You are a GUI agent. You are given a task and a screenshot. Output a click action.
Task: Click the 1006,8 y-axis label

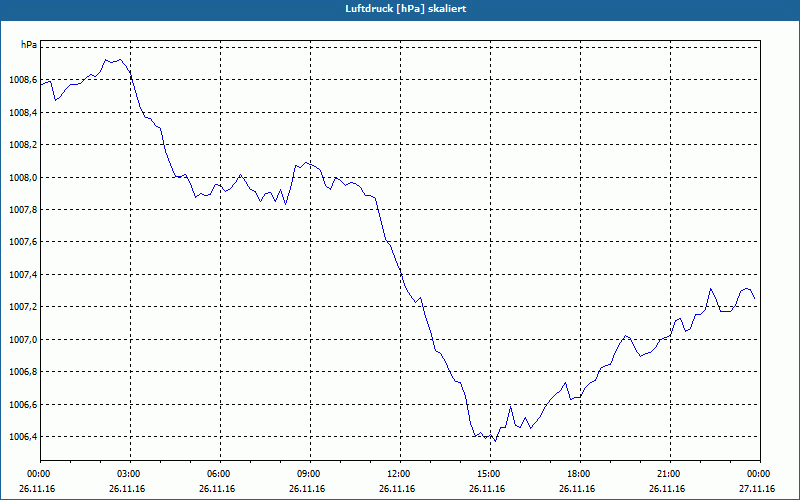[23, 372]
